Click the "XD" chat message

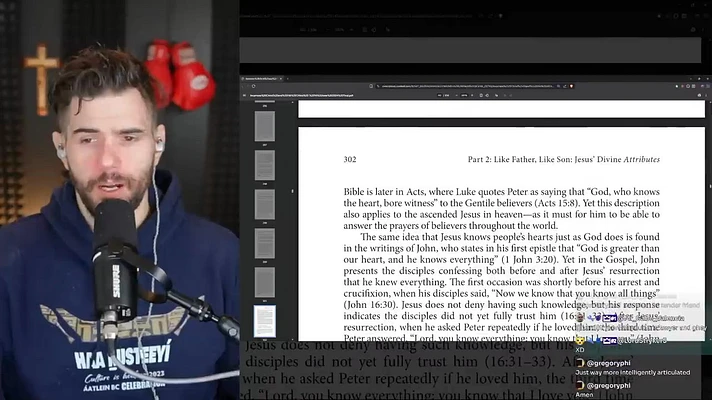(x=579, y=350)
